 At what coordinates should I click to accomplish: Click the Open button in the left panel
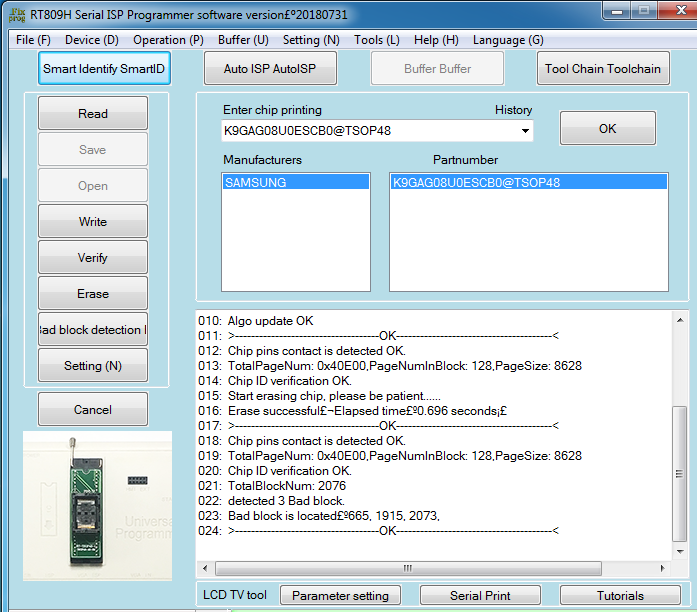pos(93,185)
